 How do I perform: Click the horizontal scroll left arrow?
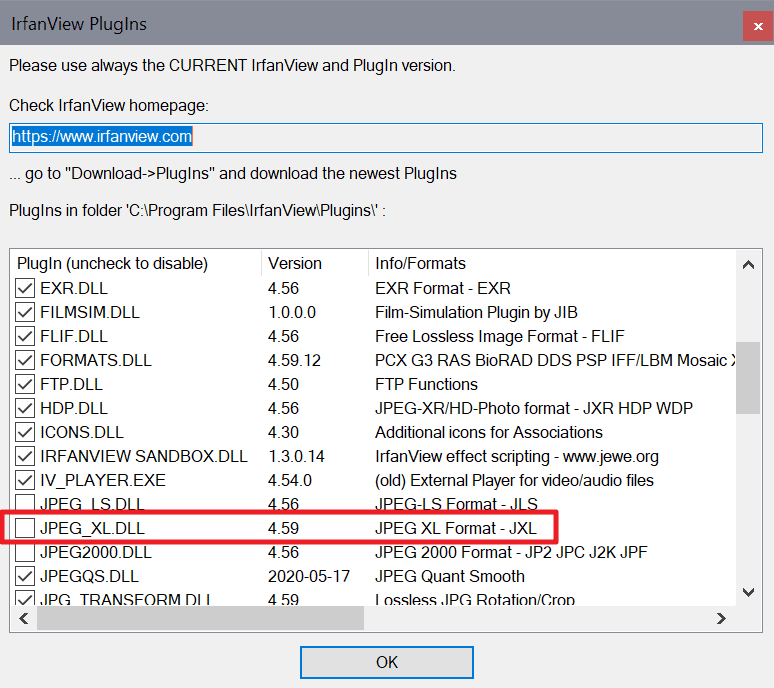tap(24, 618)
